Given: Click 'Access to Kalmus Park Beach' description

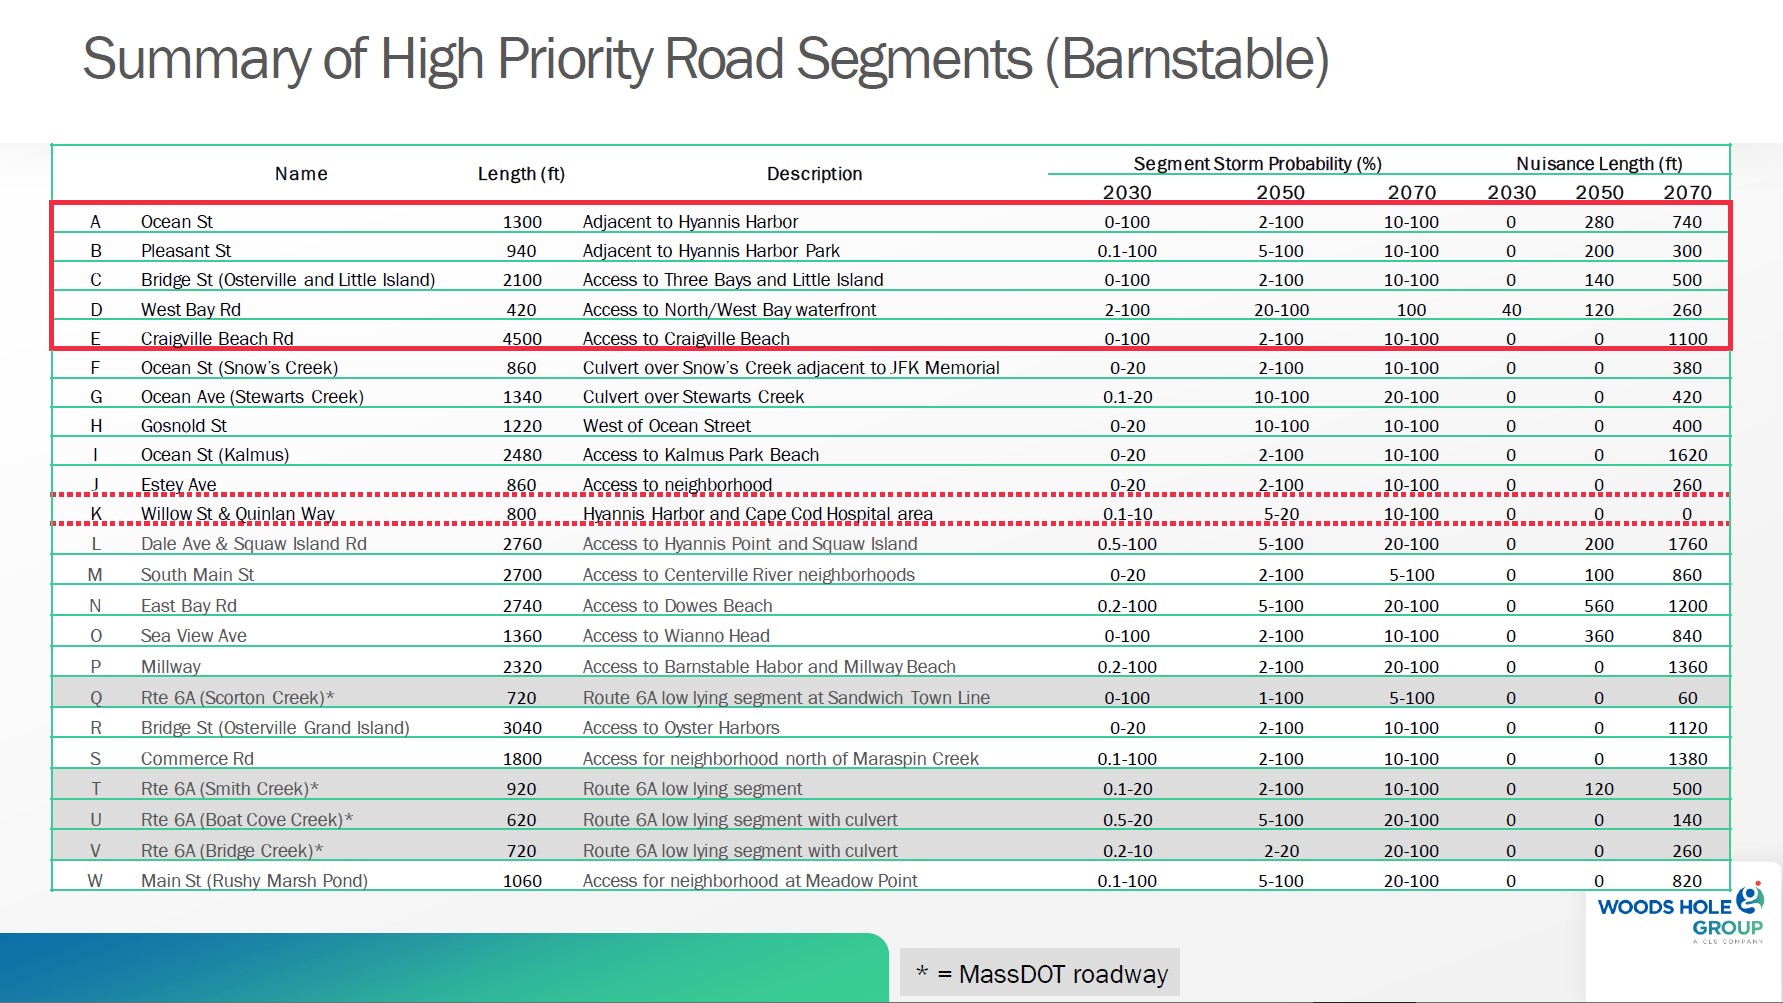Looking at the screenshot, I should 701,455.
